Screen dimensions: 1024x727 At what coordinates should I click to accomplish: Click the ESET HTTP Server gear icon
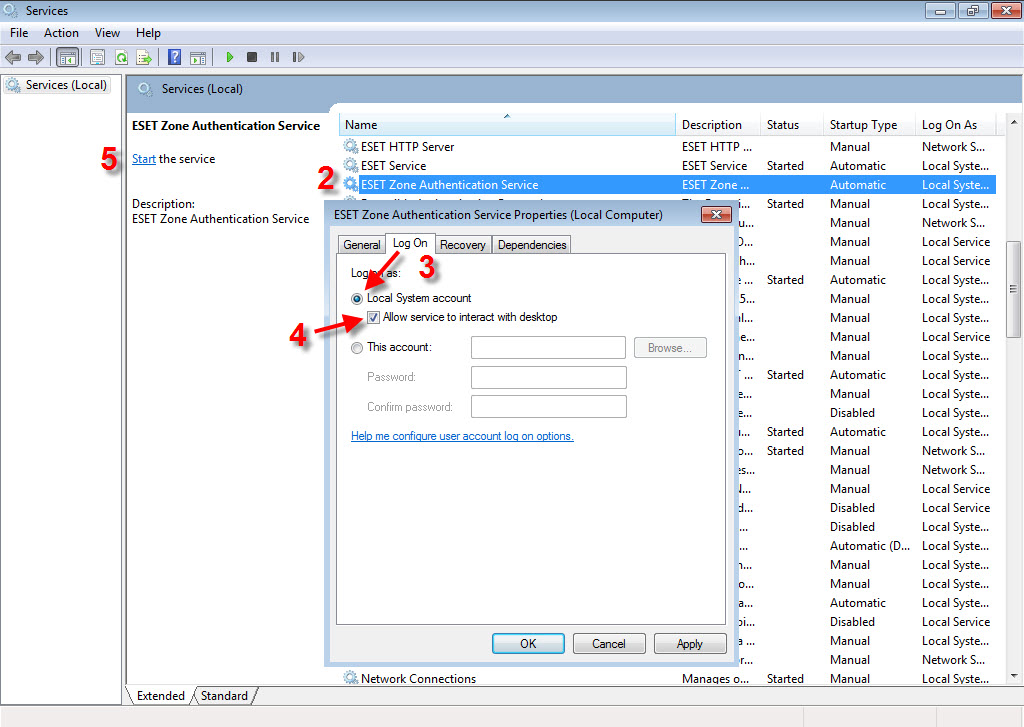pos(351,146)
